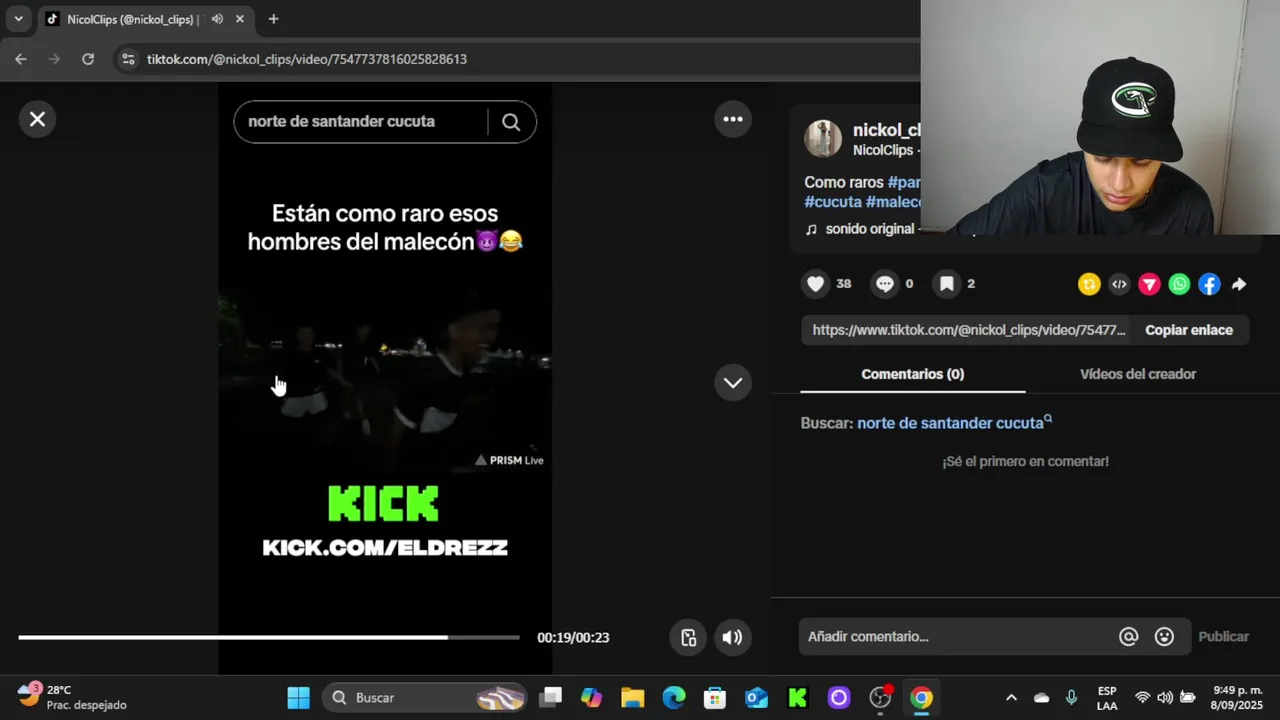Open File Explorer from the taskbar
The width and height of the screenshot is (1280, 720).
pyautogui.click(x=633, y=697)
